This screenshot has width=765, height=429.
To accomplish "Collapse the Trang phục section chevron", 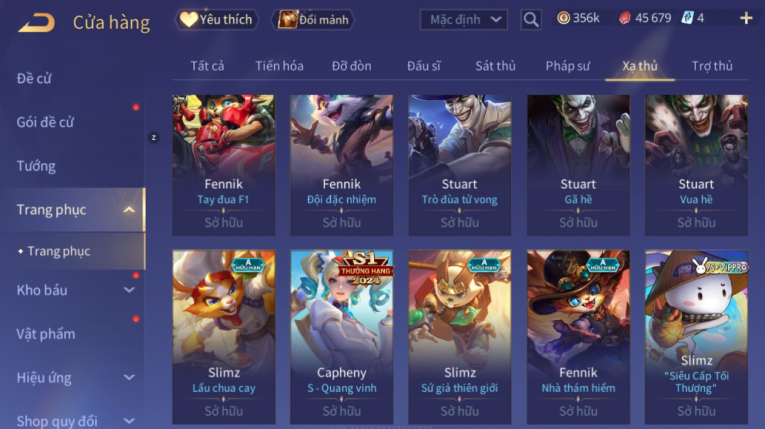I will [129, 210].
